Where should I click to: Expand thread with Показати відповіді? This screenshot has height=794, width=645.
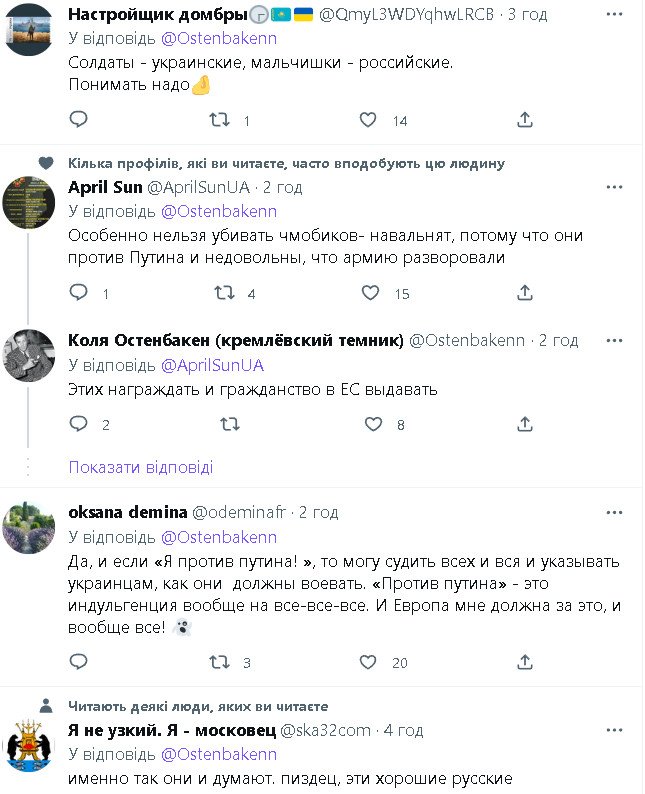pyautogui.click(x=141, y=467)
